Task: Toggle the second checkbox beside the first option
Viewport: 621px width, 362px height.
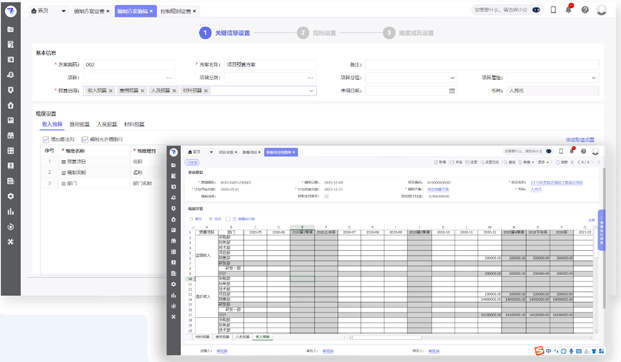Action: tap(85, 139)
